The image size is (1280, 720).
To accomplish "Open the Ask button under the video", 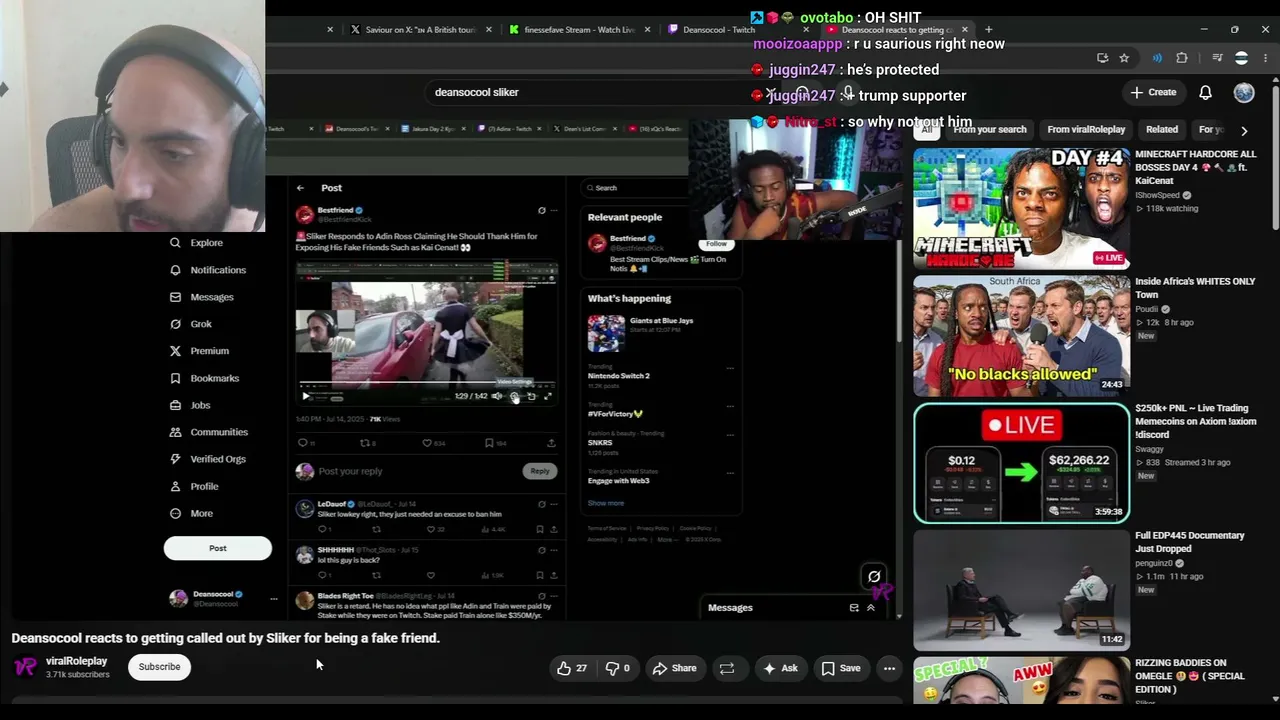I will (x=780, y=668).
